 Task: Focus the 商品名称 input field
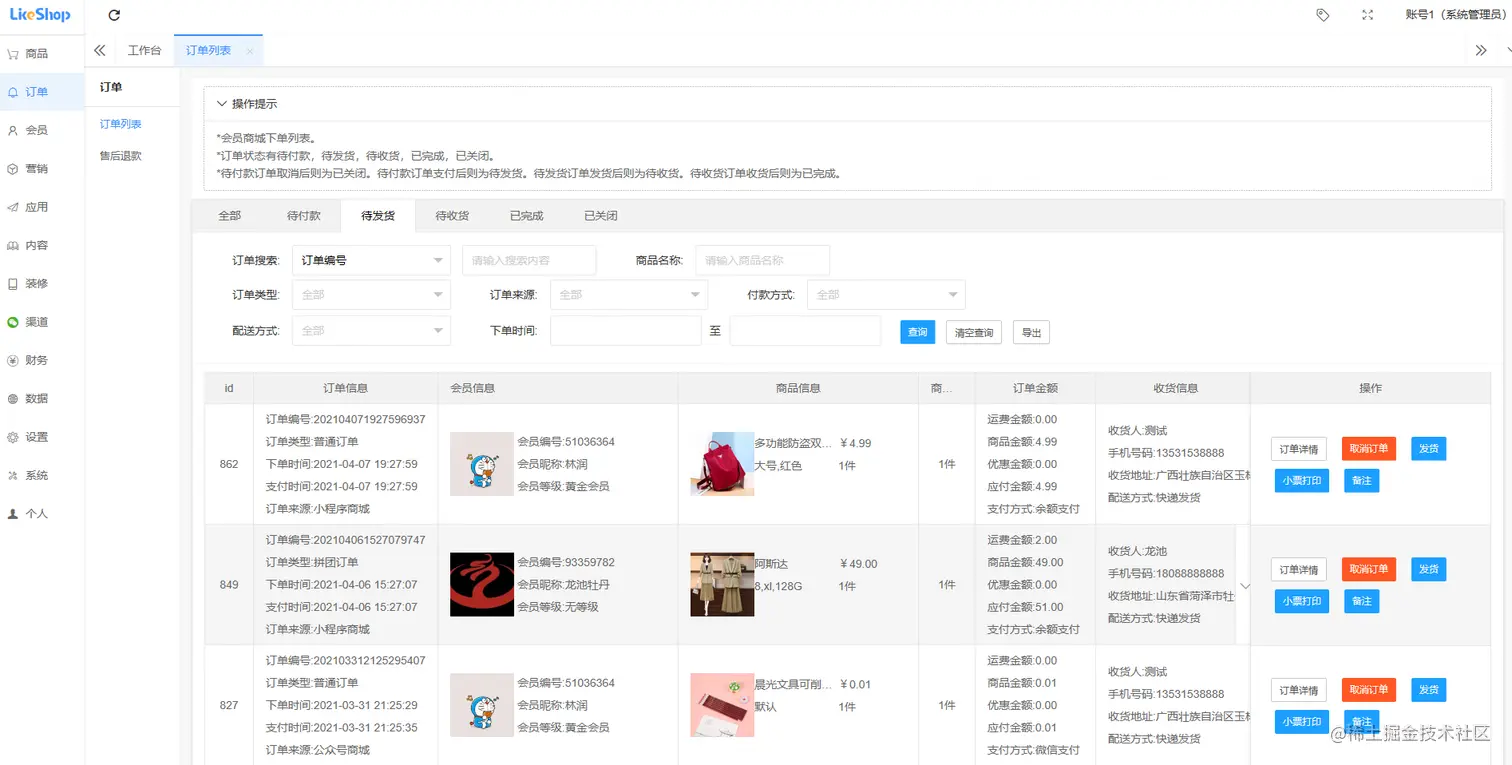pos(763,260)
